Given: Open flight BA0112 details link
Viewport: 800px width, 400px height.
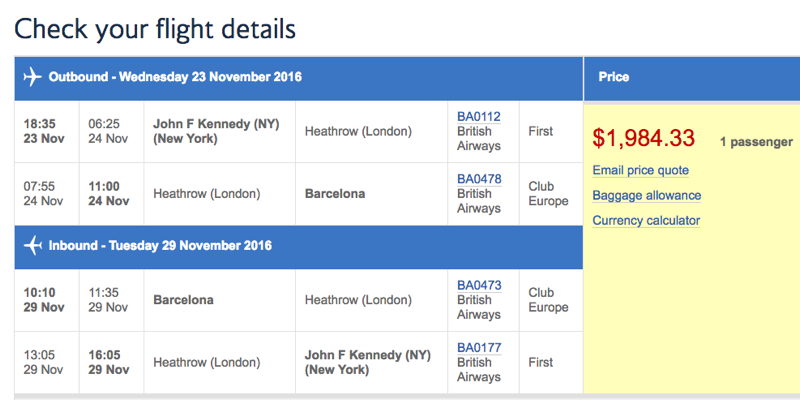Looking at the screenshot, I should 479,117.
